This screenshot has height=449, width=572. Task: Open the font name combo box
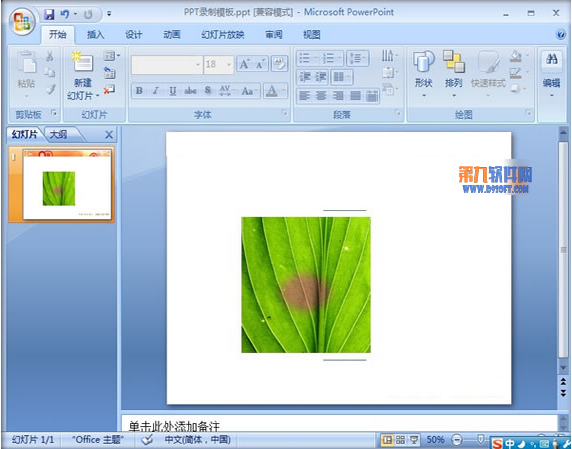click(167, 65)
